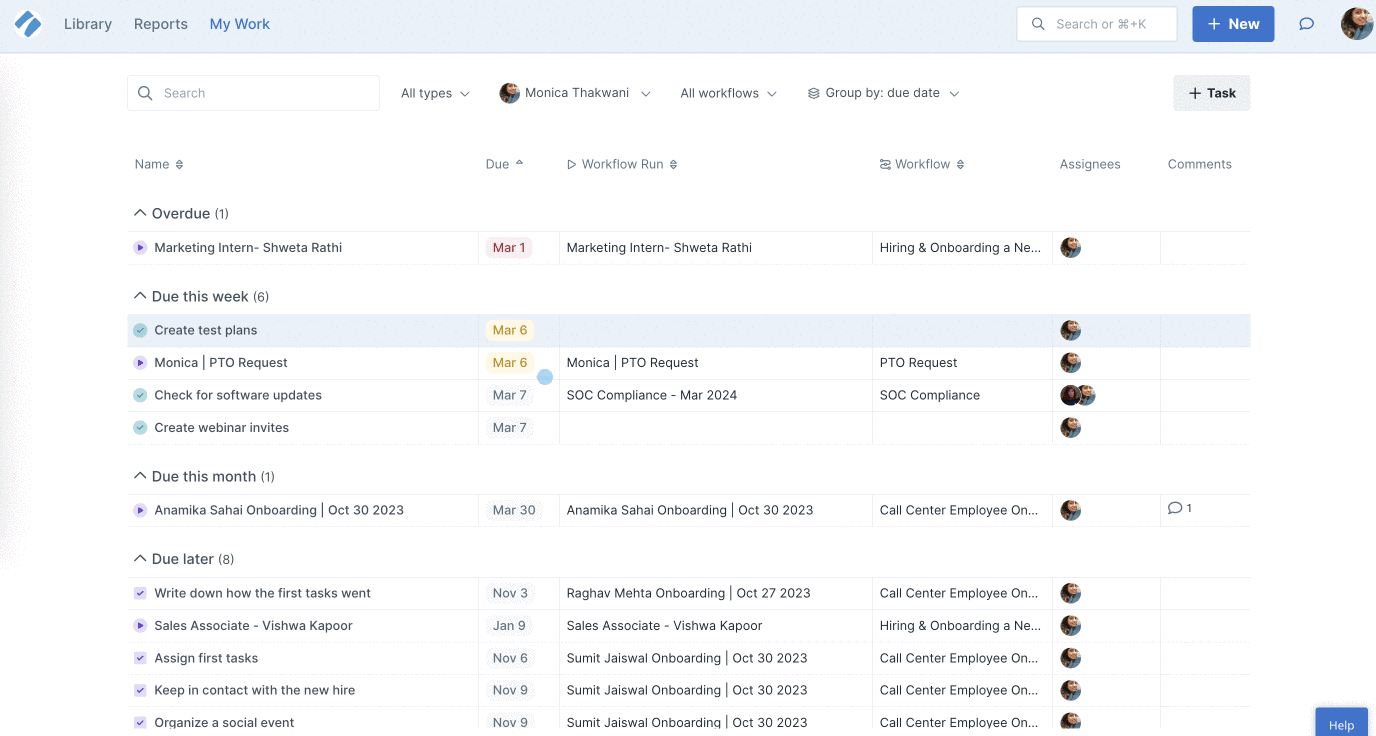The height and width of the screenshot is (736, 1376).
Task: Click the task Search field
Action: tap(253, 93)
